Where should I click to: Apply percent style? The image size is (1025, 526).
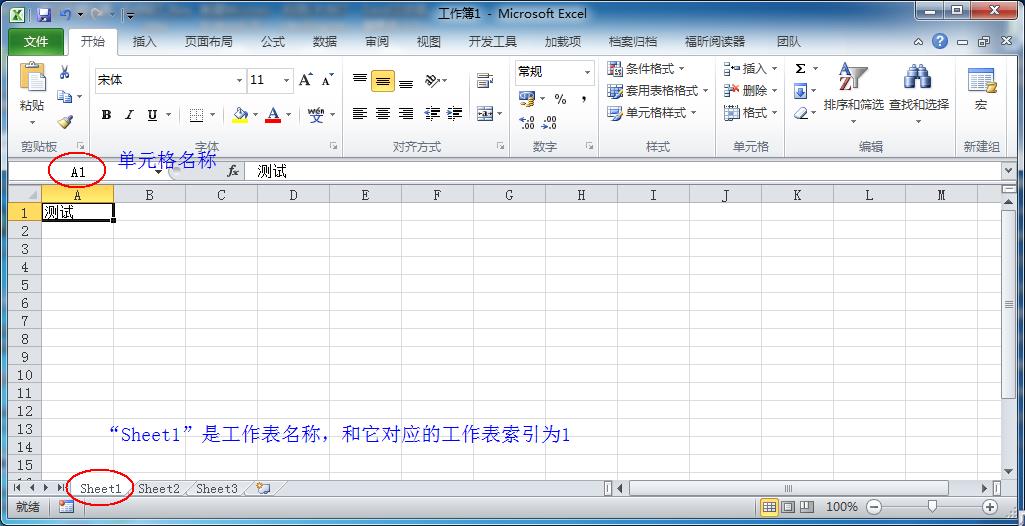pyautogui.click(x=560, y=99)
